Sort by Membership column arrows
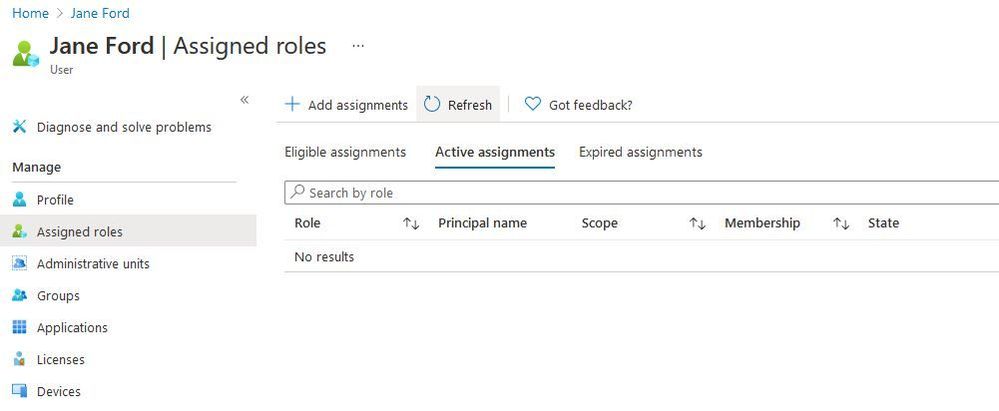The height and width of the screenshot is (411, 999). coord(841,224)
